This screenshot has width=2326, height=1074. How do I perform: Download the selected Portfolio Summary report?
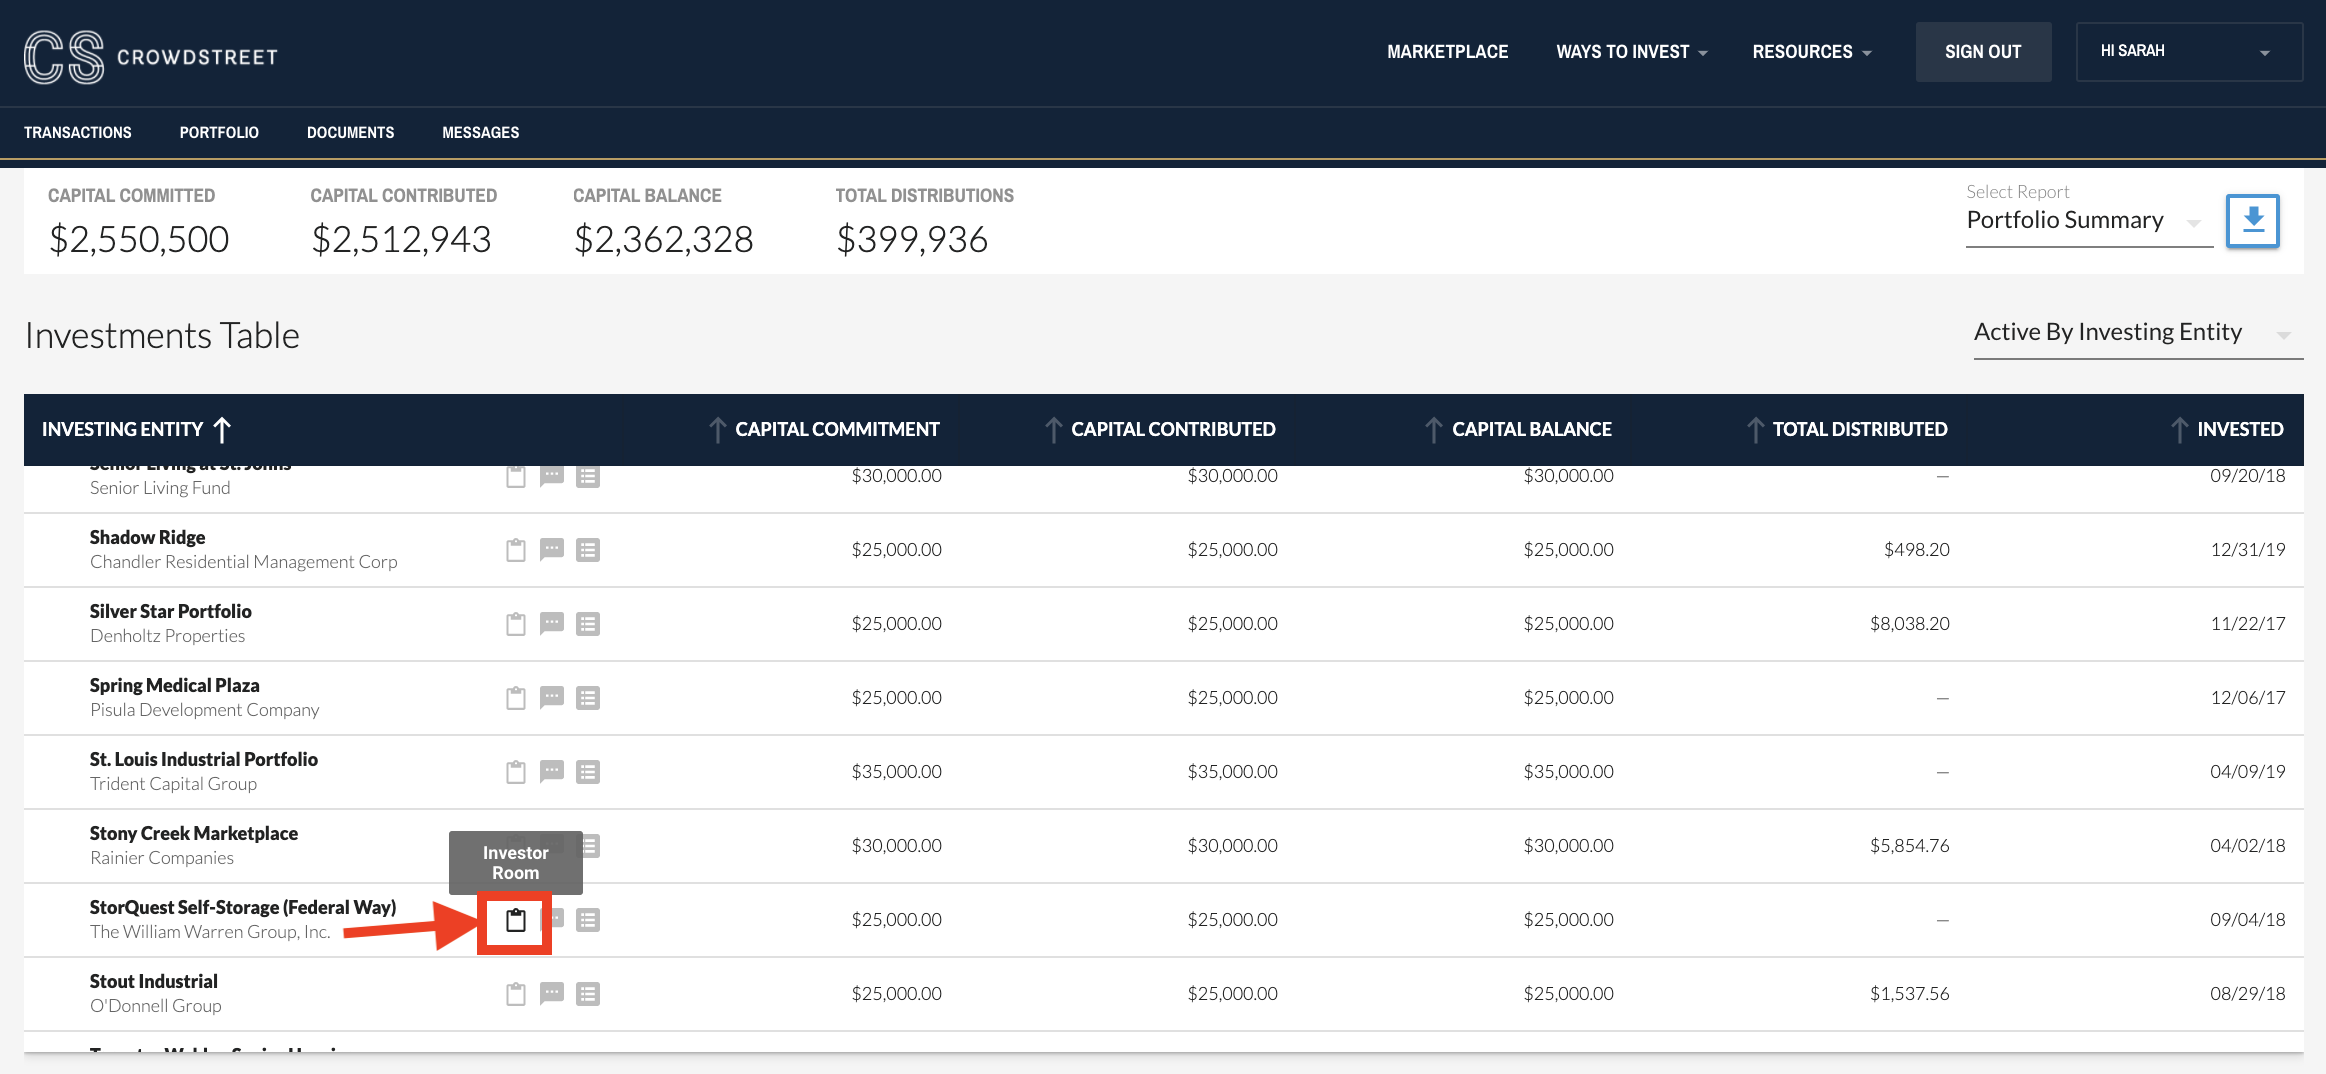coord(2252,220)
